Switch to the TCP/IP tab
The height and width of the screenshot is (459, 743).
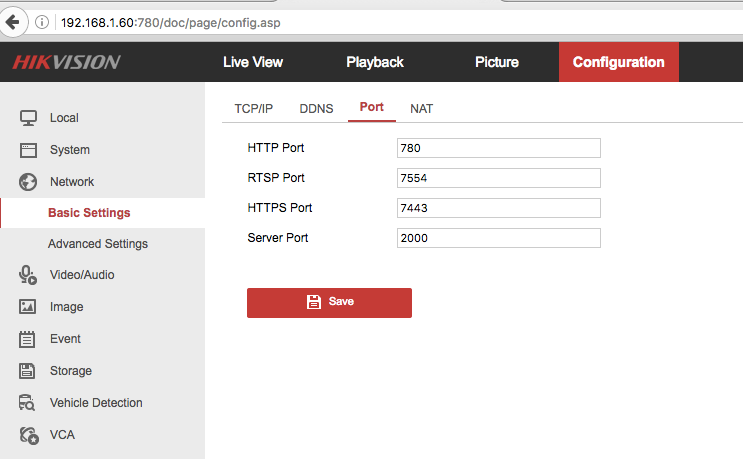(x=253, y=108)
